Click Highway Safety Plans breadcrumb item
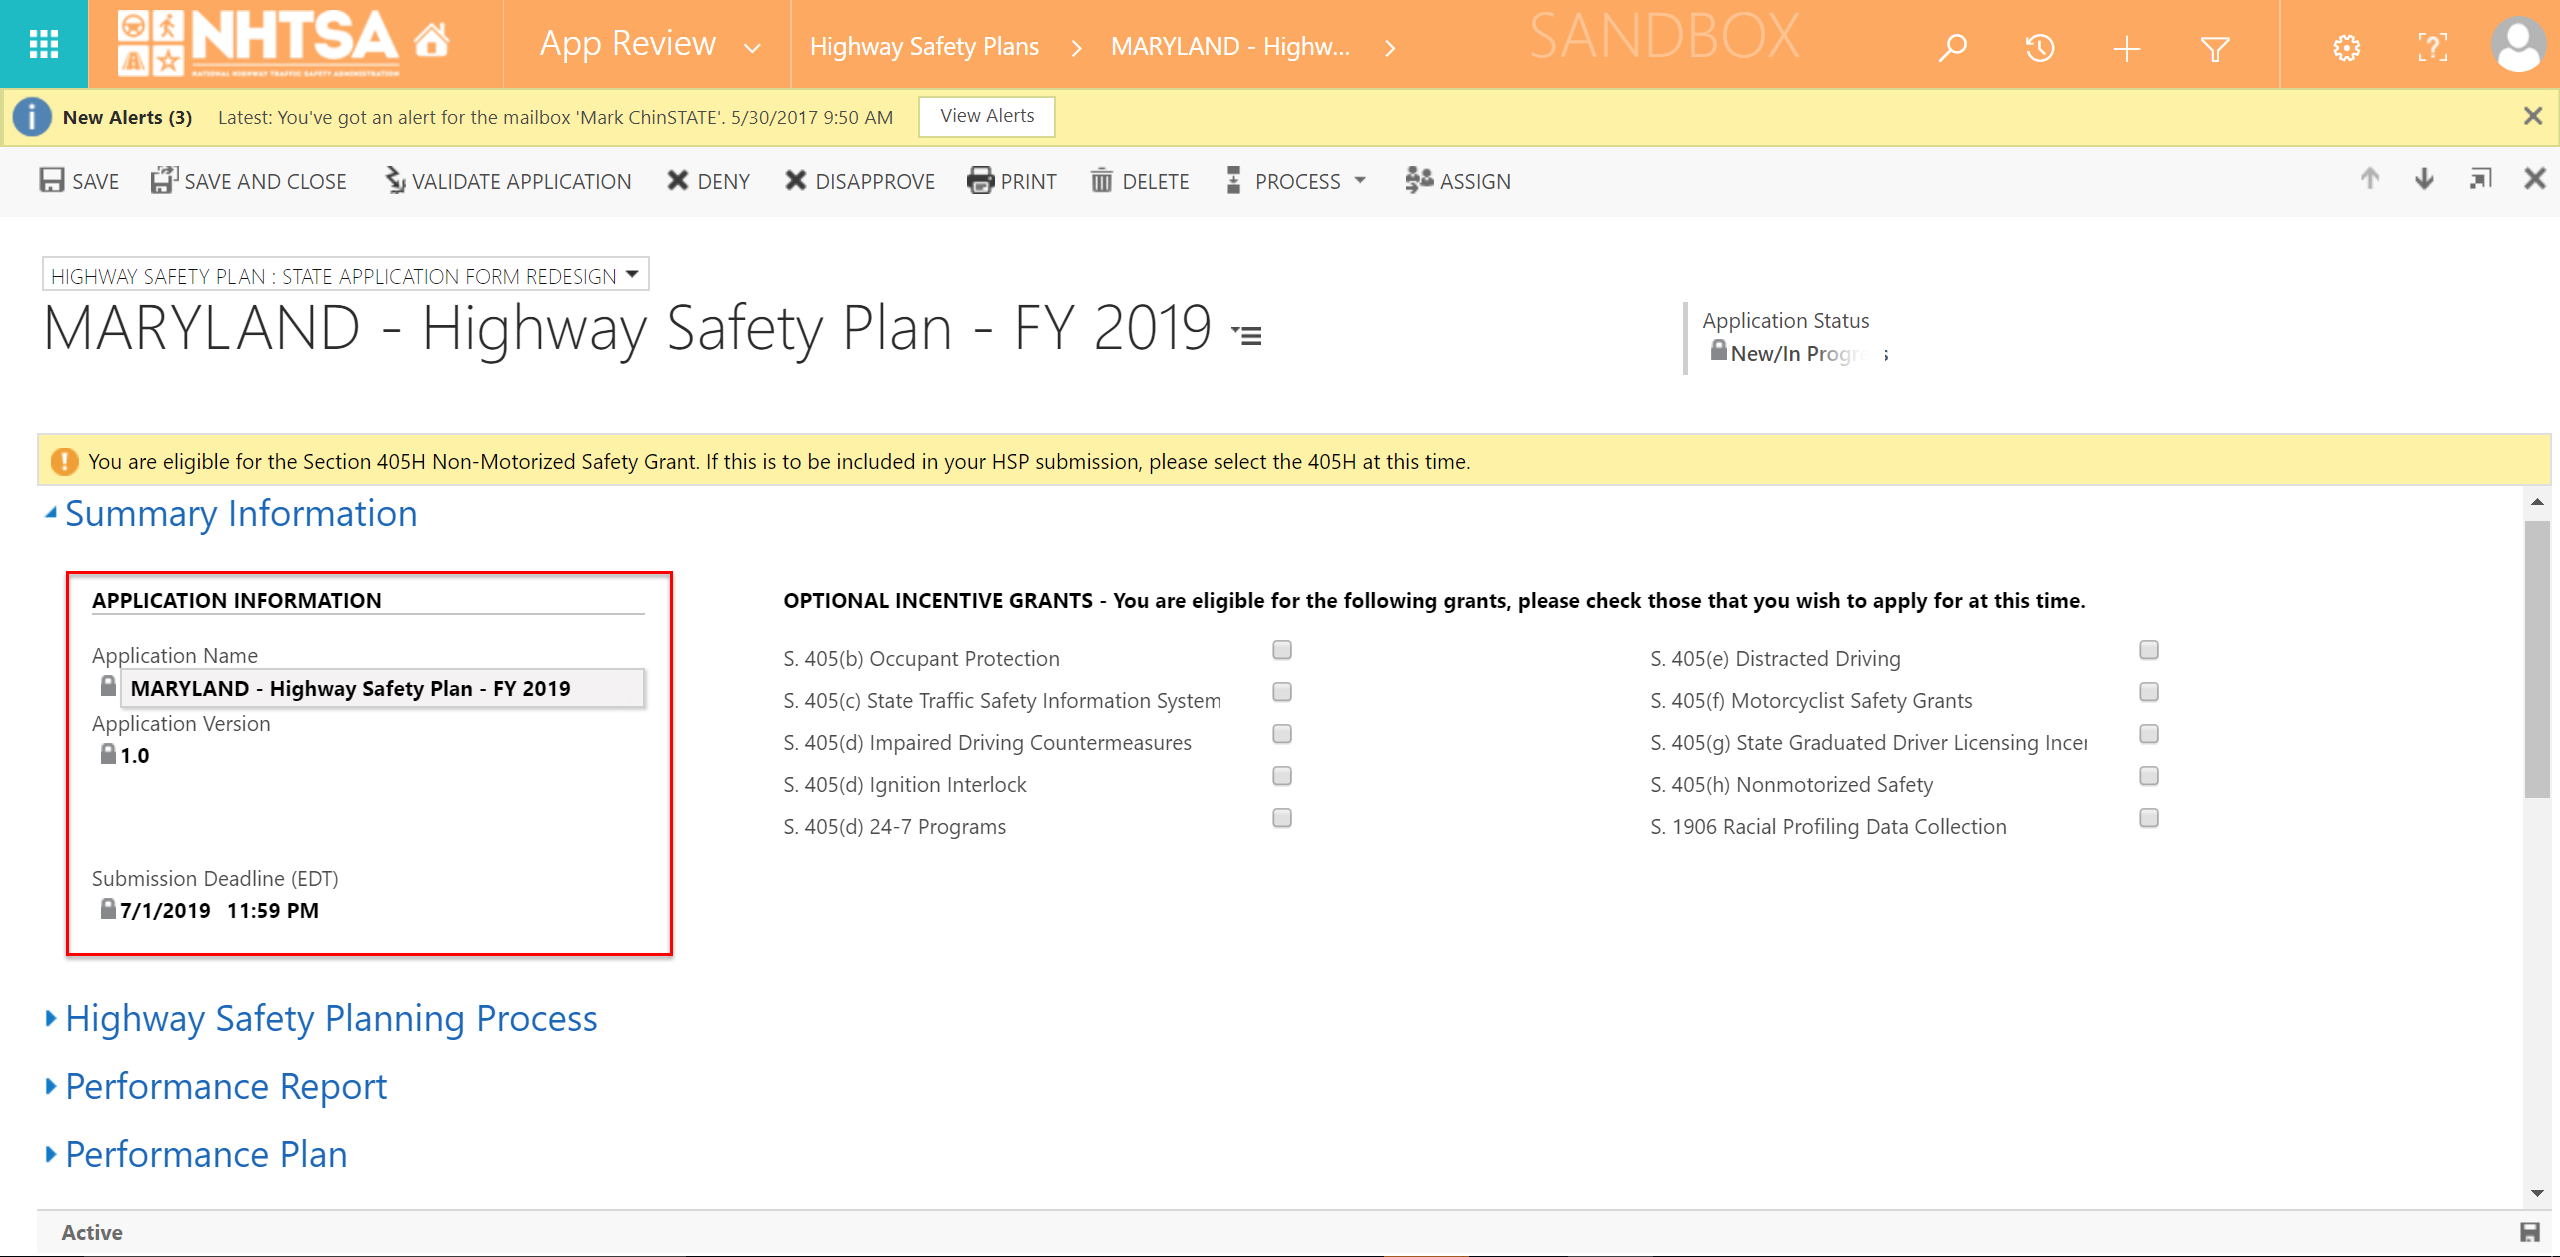This screenshot has height=1257, width=2560. (924, 47)
